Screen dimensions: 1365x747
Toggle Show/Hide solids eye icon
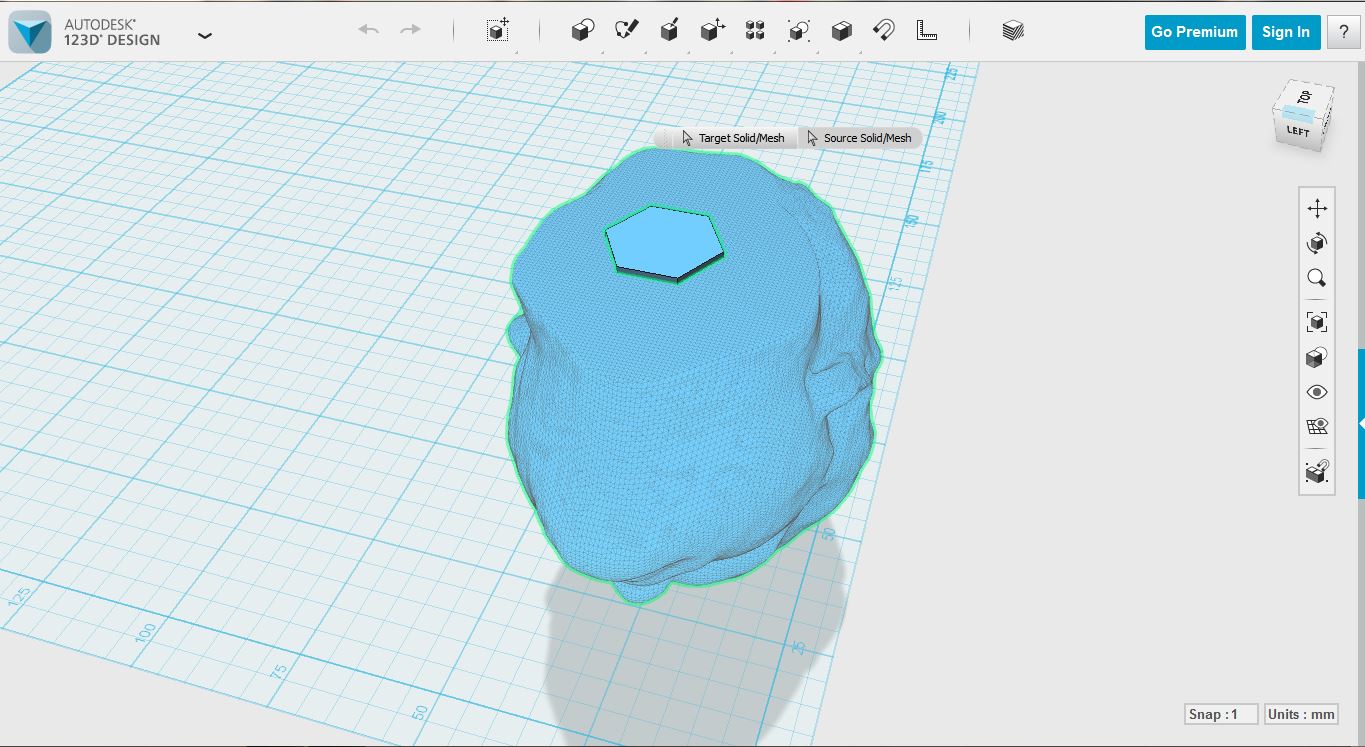coord(1317,392)
